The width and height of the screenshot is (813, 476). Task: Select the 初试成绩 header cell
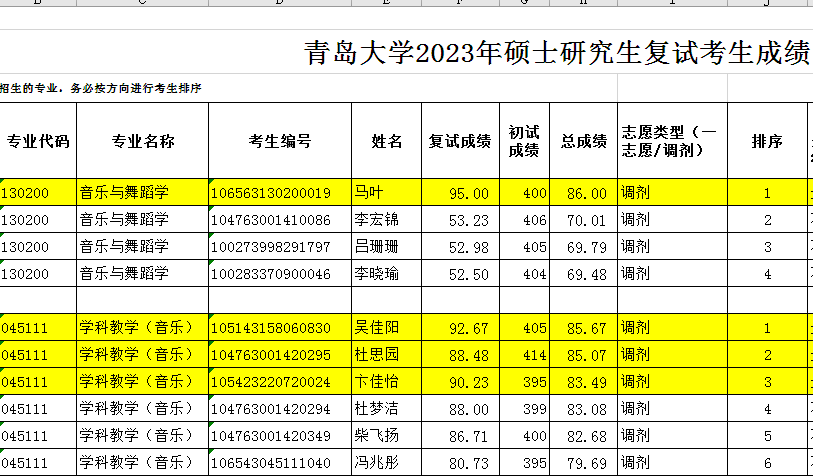click(x=524, y=141)
